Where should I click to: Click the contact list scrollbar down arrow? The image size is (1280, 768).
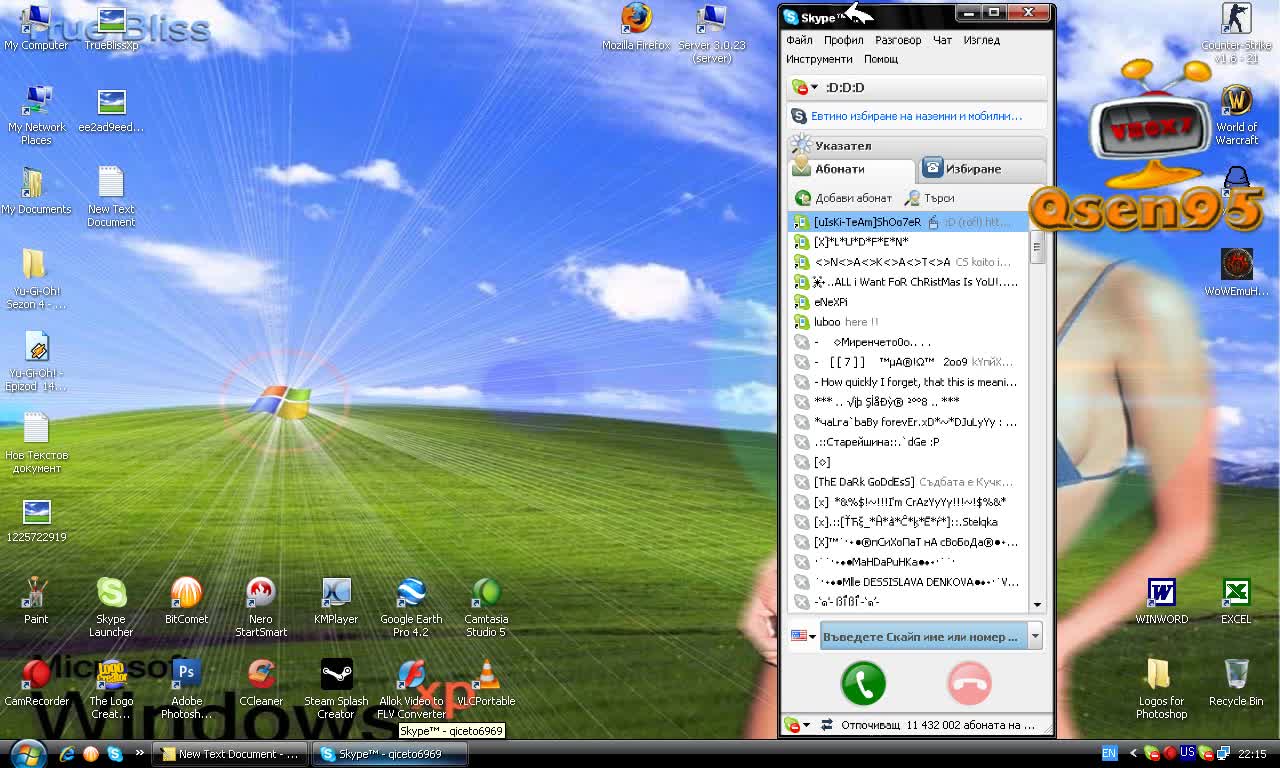[1037, 604]
